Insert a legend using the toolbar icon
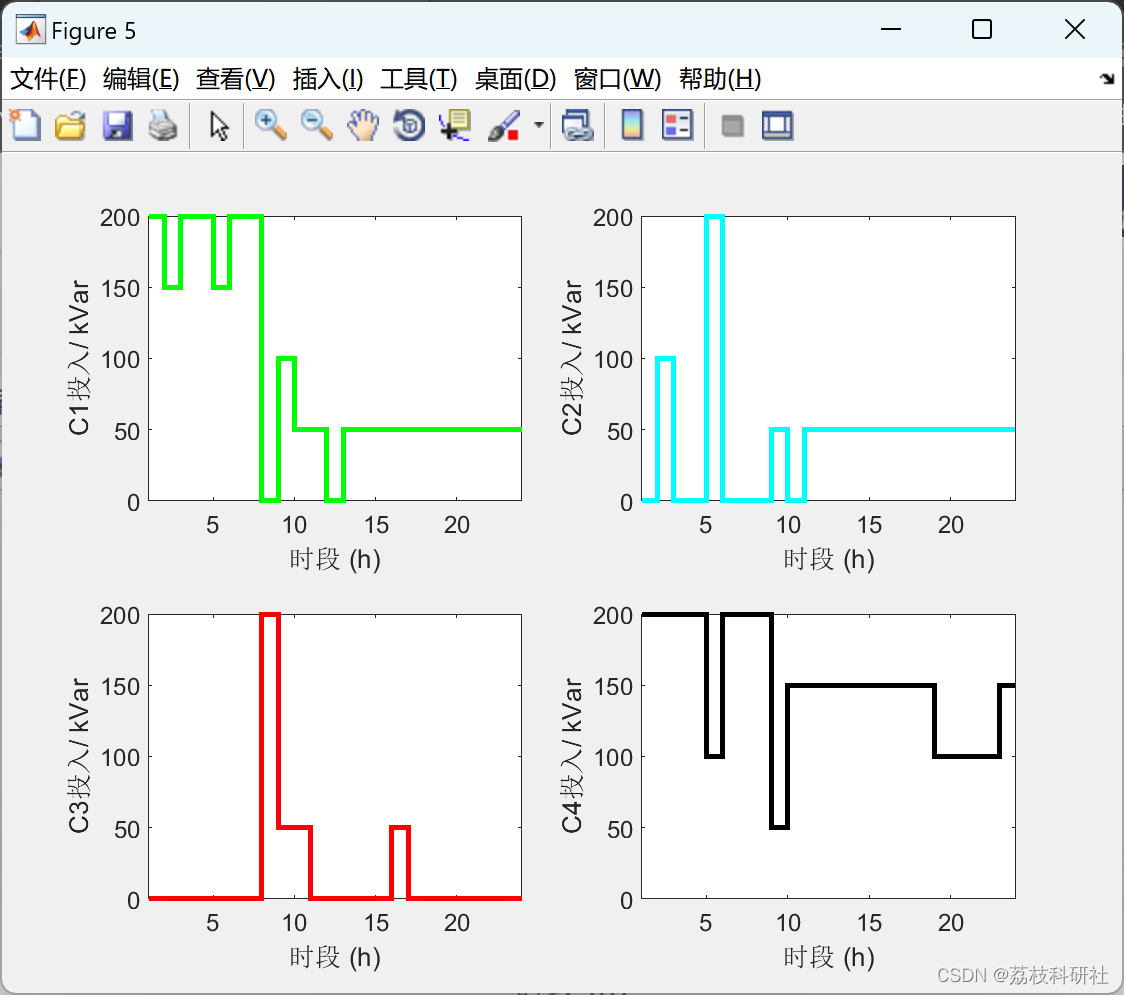Viewport: 1124px width, 995px height. 677,125
